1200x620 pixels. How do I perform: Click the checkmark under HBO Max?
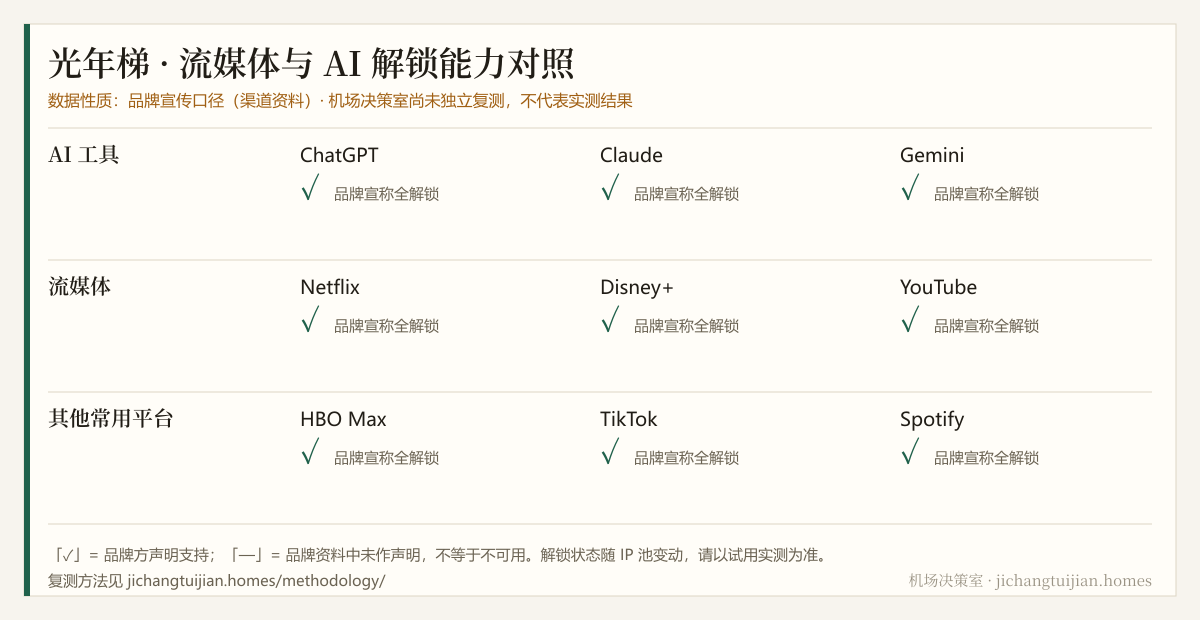coord(310,452)
